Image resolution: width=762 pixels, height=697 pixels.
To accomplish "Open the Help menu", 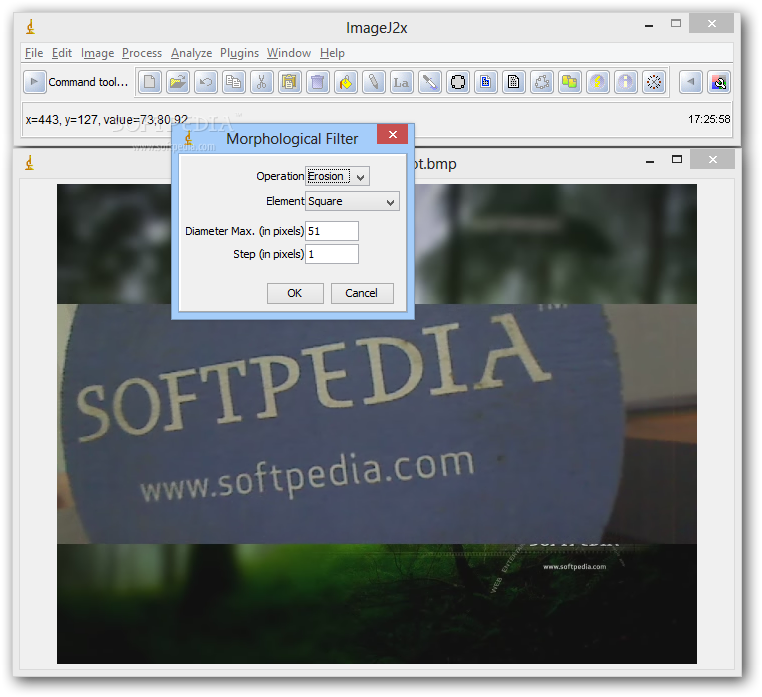I will (332, 53).
